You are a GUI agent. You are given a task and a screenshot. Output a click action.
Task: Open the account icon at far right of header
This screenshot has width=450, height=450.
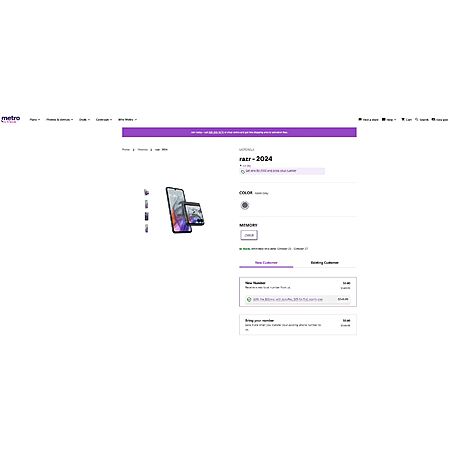433,119
